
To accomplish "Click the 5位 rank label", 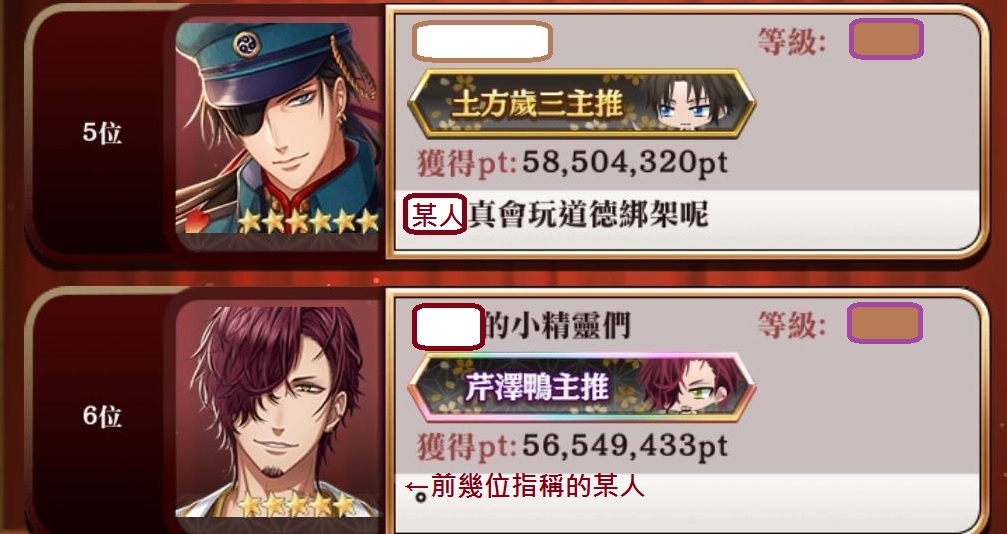I will click(x=102, y=133).
